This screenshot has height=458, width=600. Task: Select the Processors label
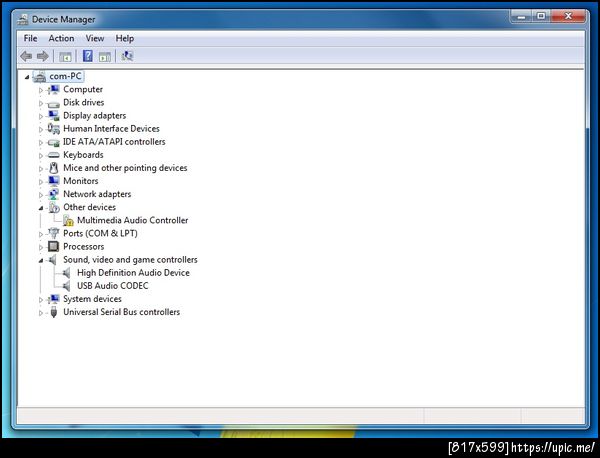[83, 246]
